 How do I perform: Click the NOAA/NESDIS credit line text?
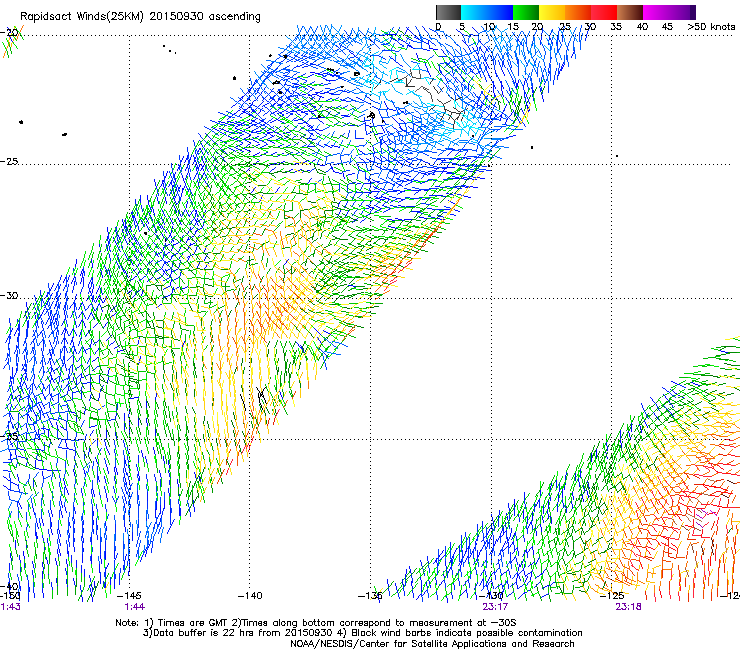click(432, 644)
